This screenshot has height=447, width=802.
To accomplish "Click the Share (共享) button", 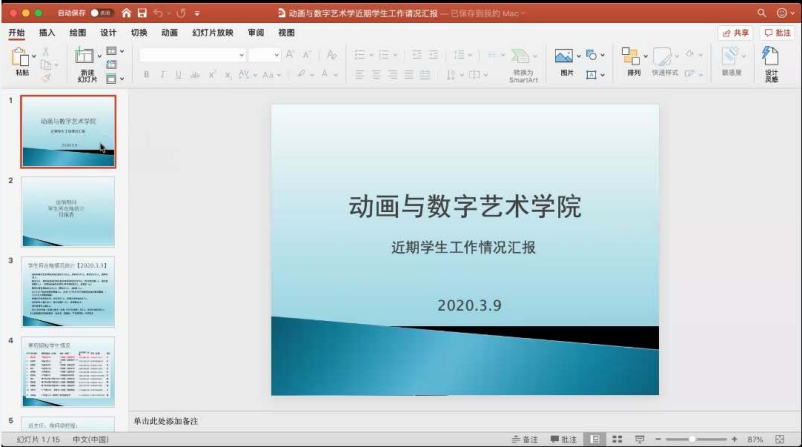I will point(735,32).
